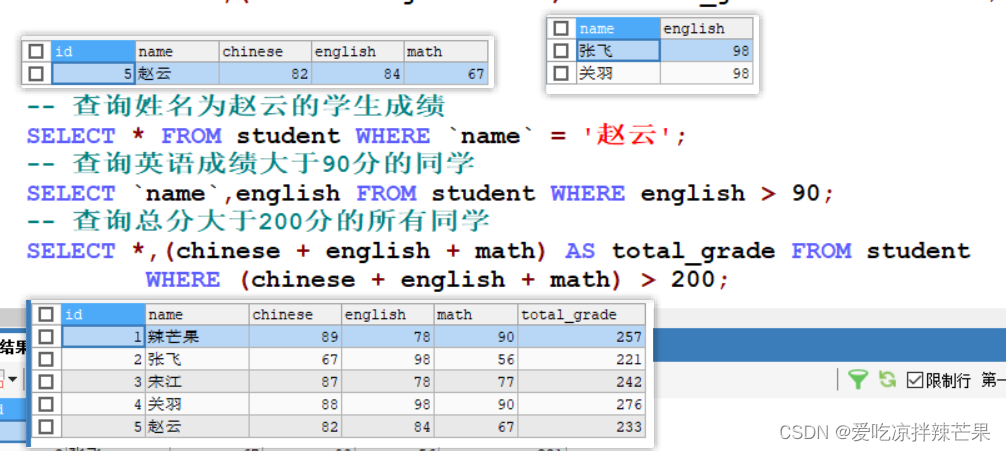Image resolution: width=1006 pixels, height=451 pixels.
Task: Select total_grade cell 257
Action: [581, 337]
